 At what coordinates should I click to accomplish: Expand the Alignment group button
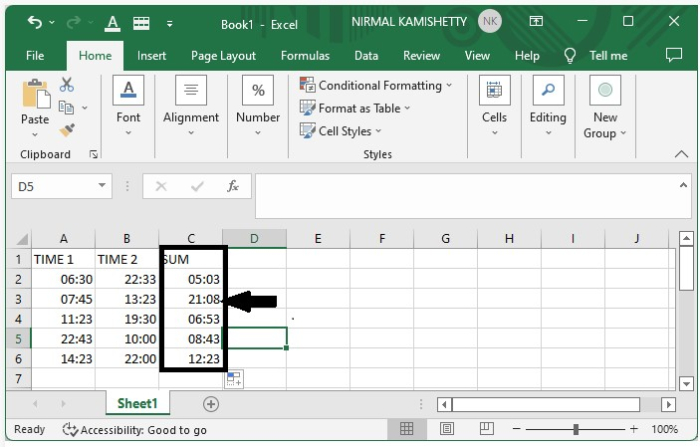[x=191, y=107]
